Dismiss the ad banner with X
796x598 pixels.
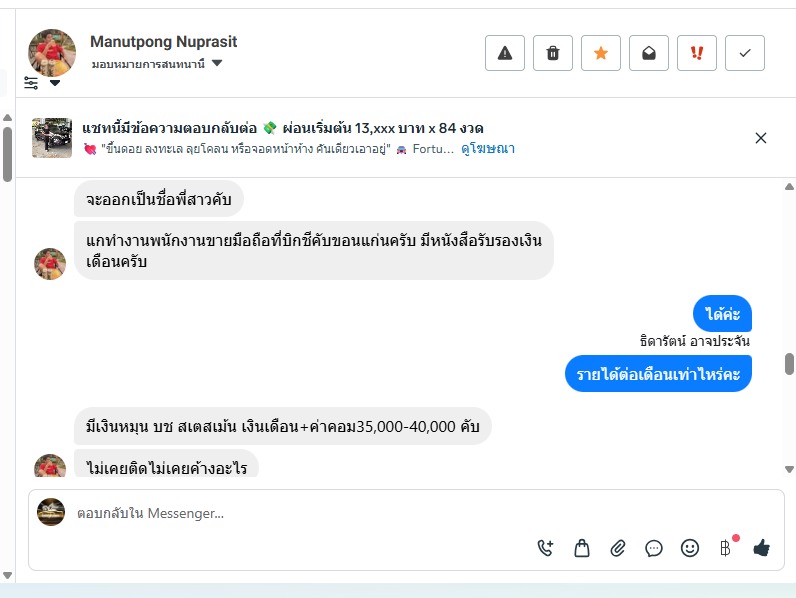pos(761,138)
